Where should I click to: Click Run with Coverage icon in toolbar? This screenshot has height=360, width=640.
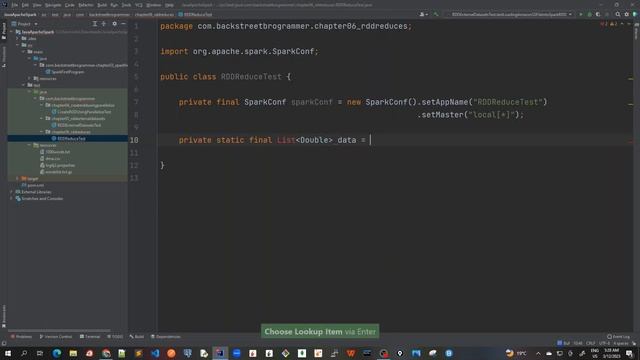(x=598, y=15)
